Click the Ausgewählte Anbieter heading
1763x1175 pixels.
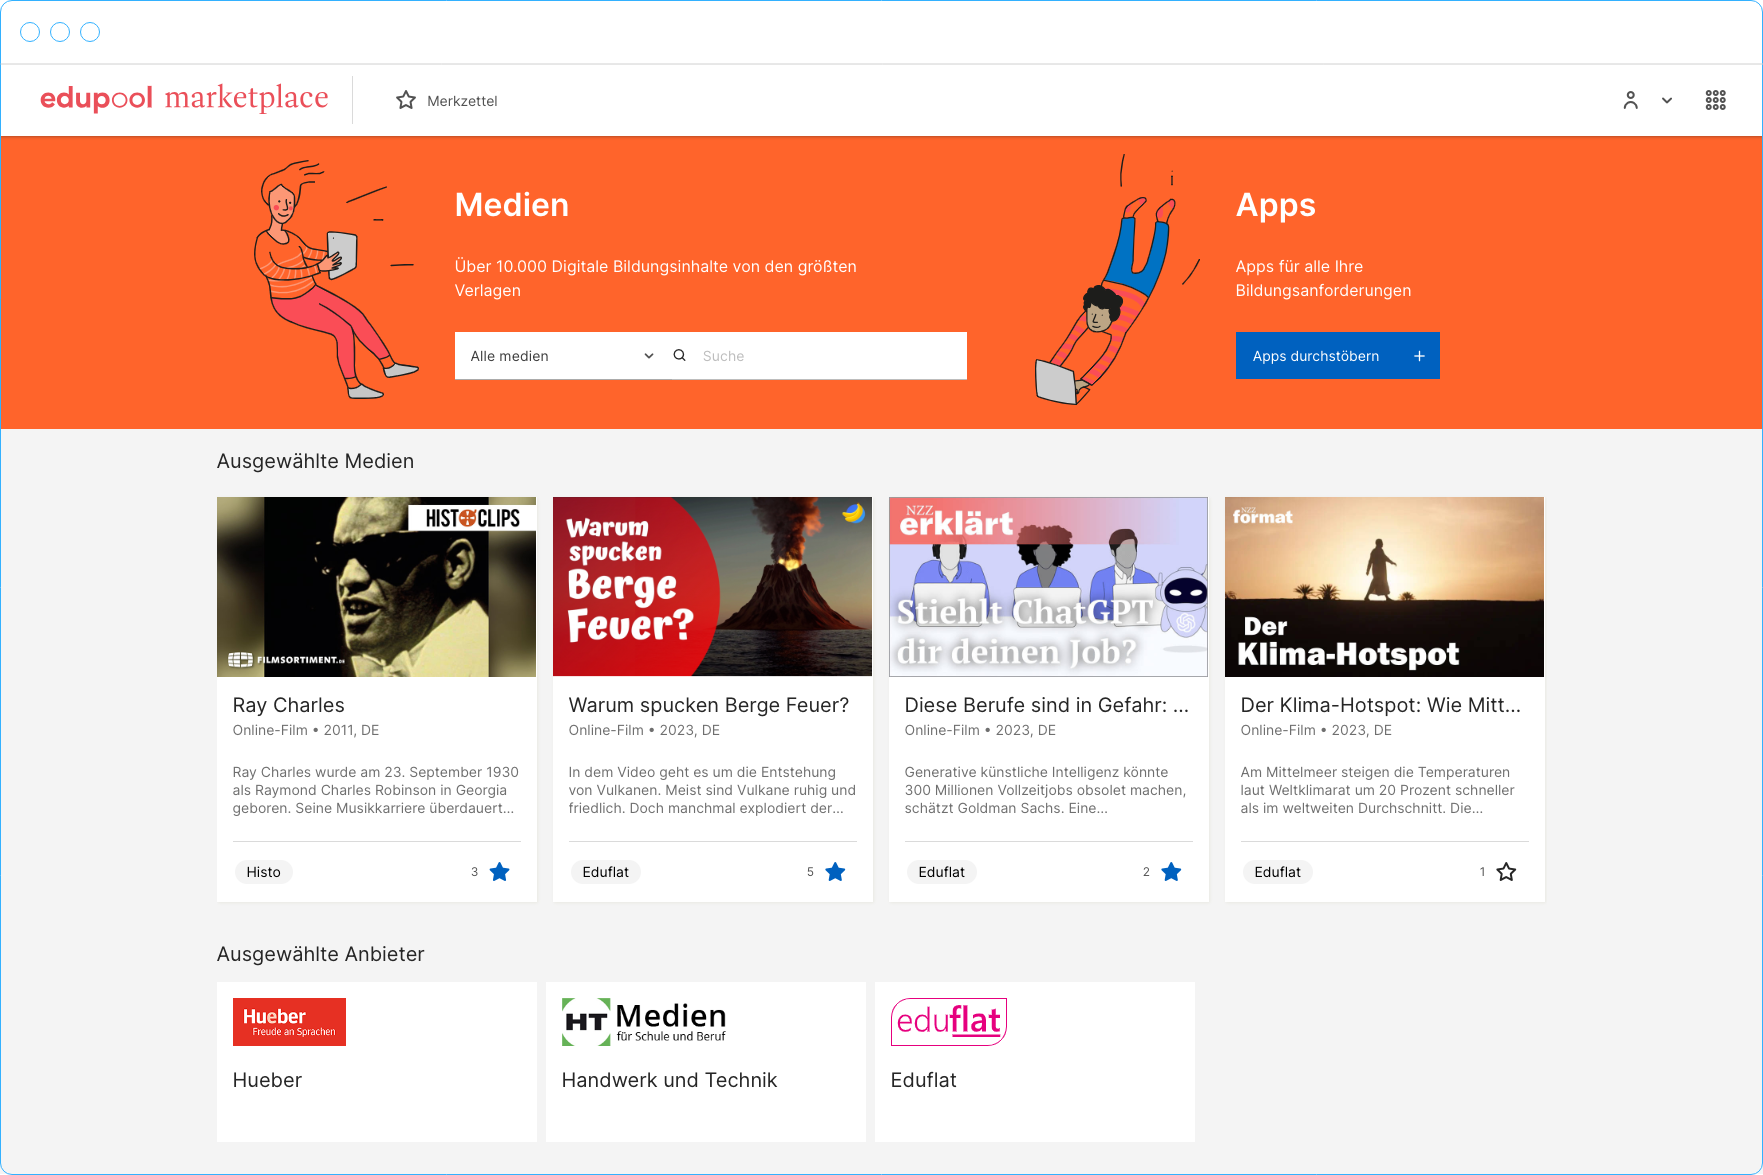[321, 954]
